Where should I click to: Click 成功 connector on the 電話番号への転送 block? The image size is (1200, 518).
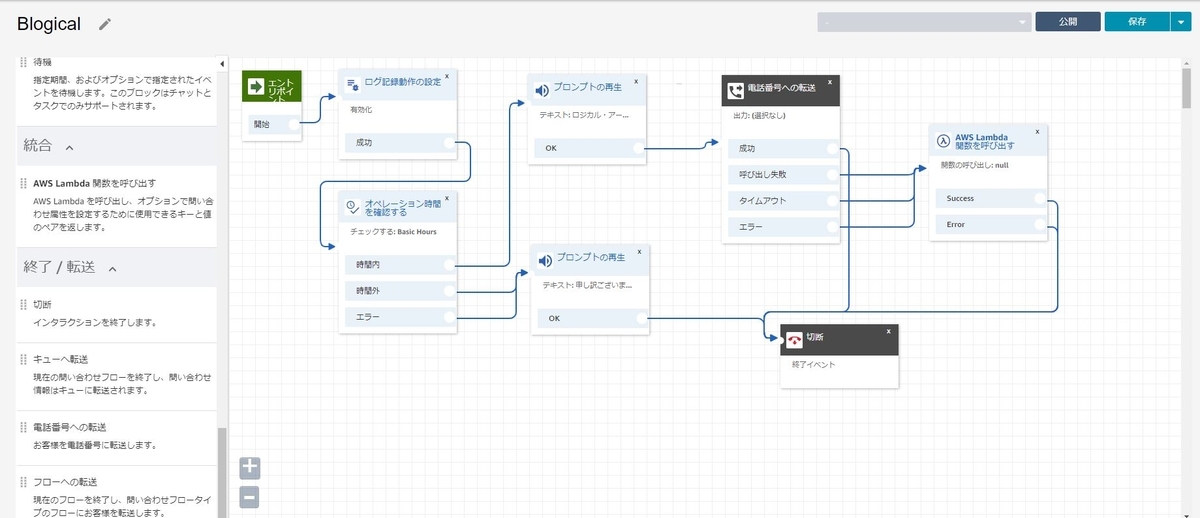(831, 148)
